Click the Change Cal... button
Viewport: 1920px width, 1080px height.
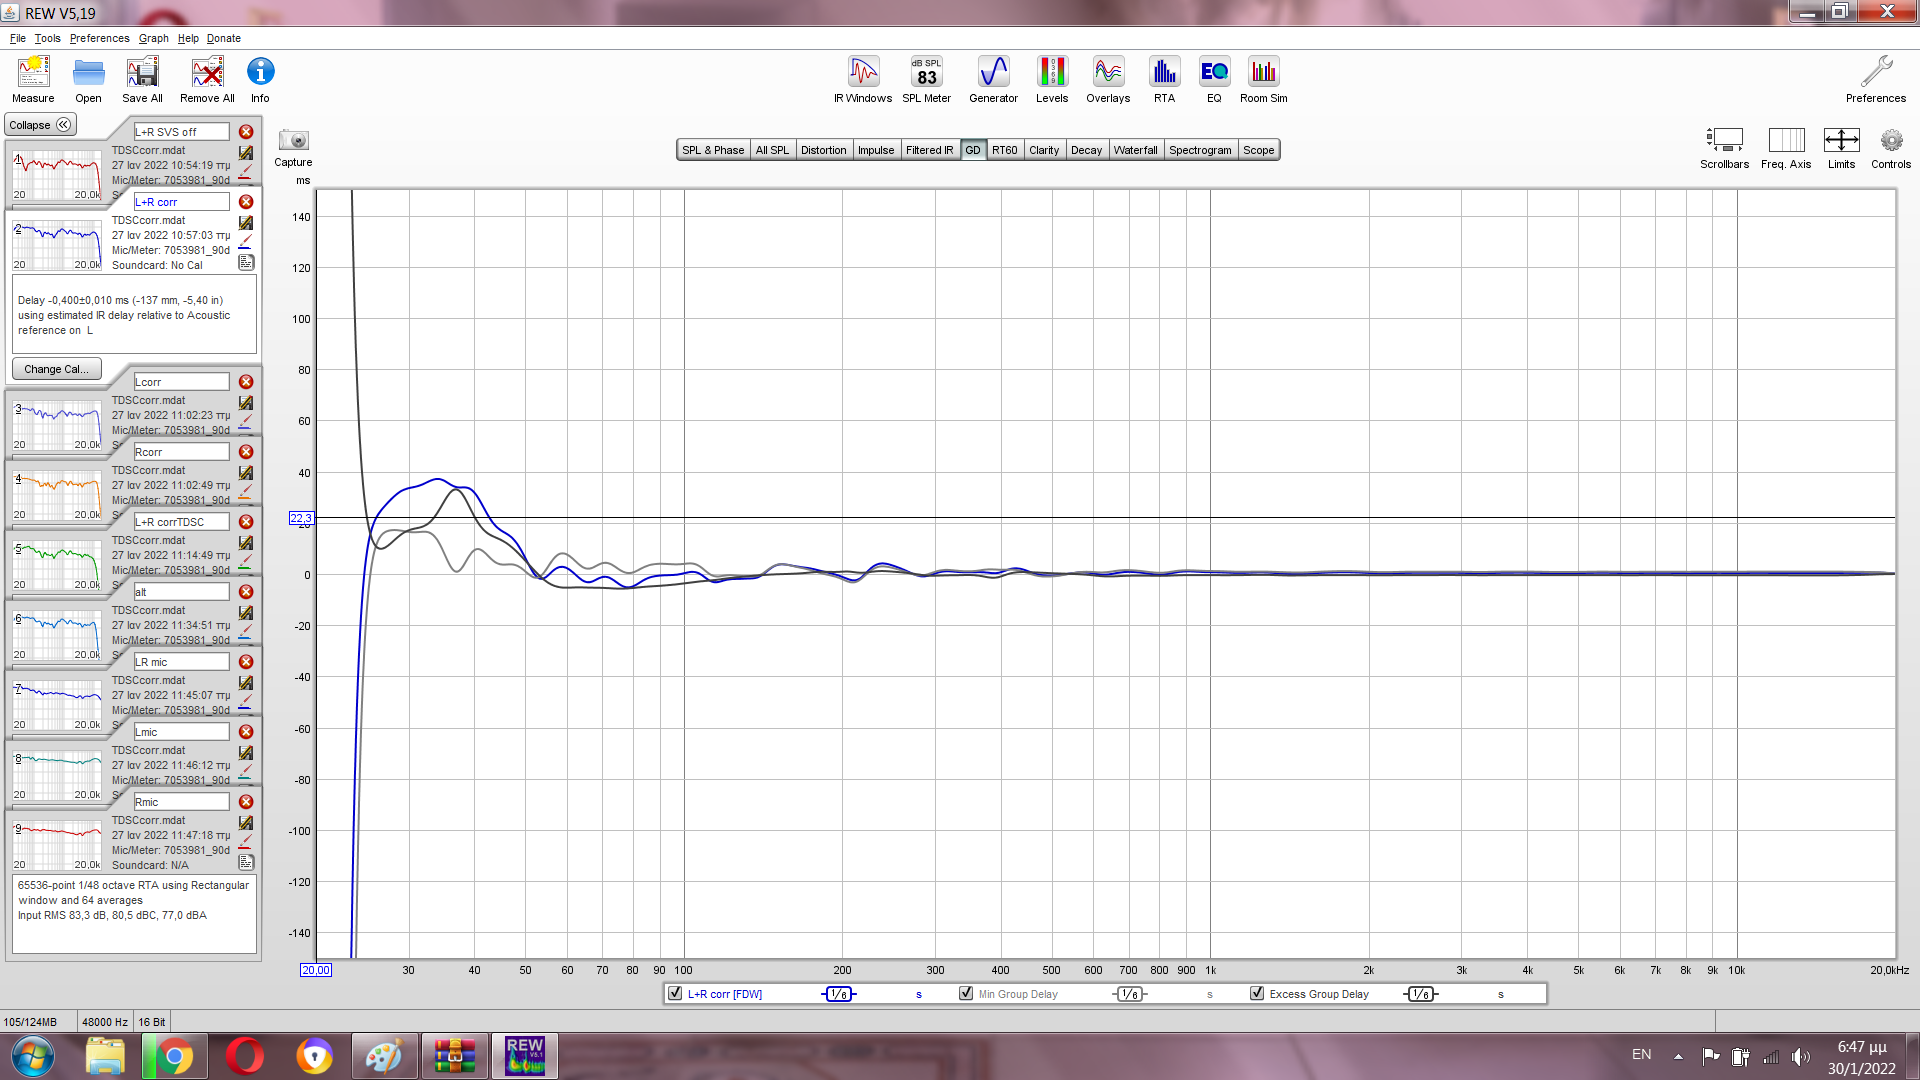[x=56, y=369]
